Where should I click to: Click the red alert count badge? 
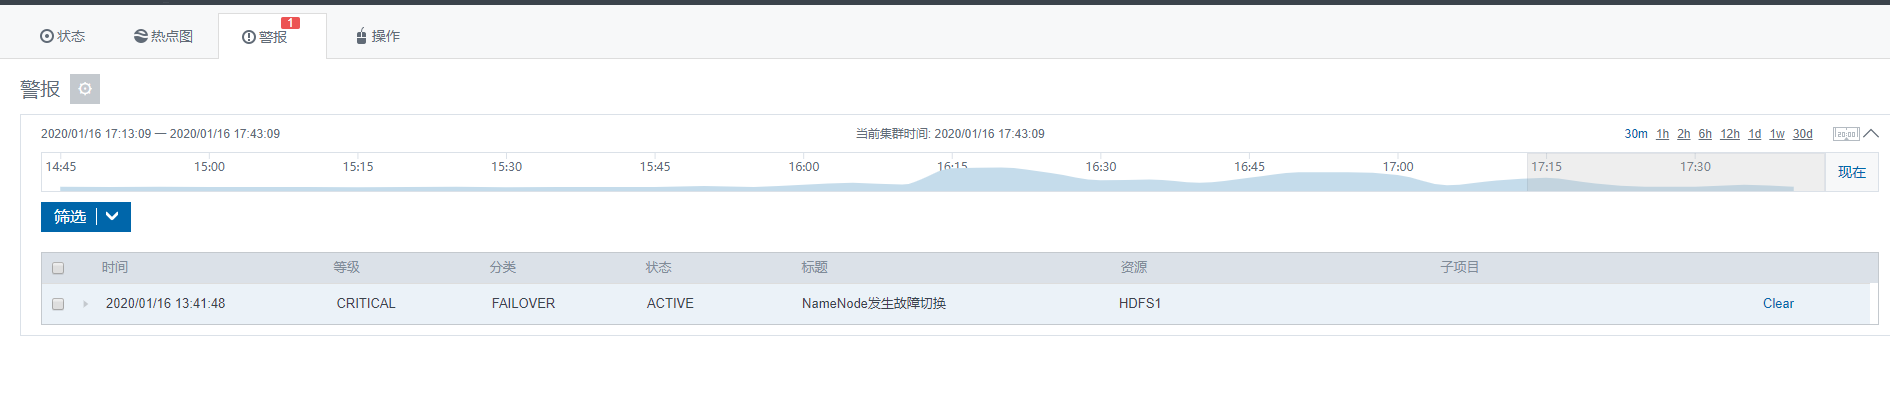(x=290, y=23)
